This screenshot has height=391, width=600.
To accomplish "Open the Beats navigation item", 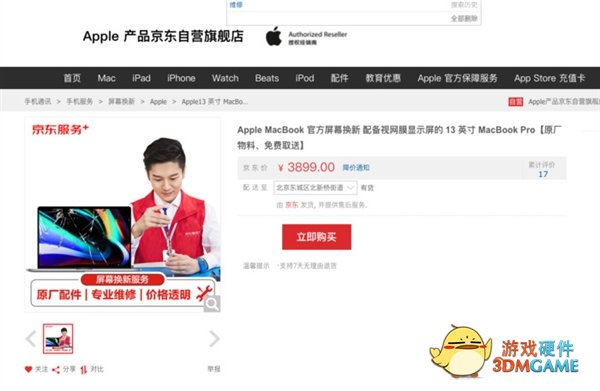I will click(267, 78).
